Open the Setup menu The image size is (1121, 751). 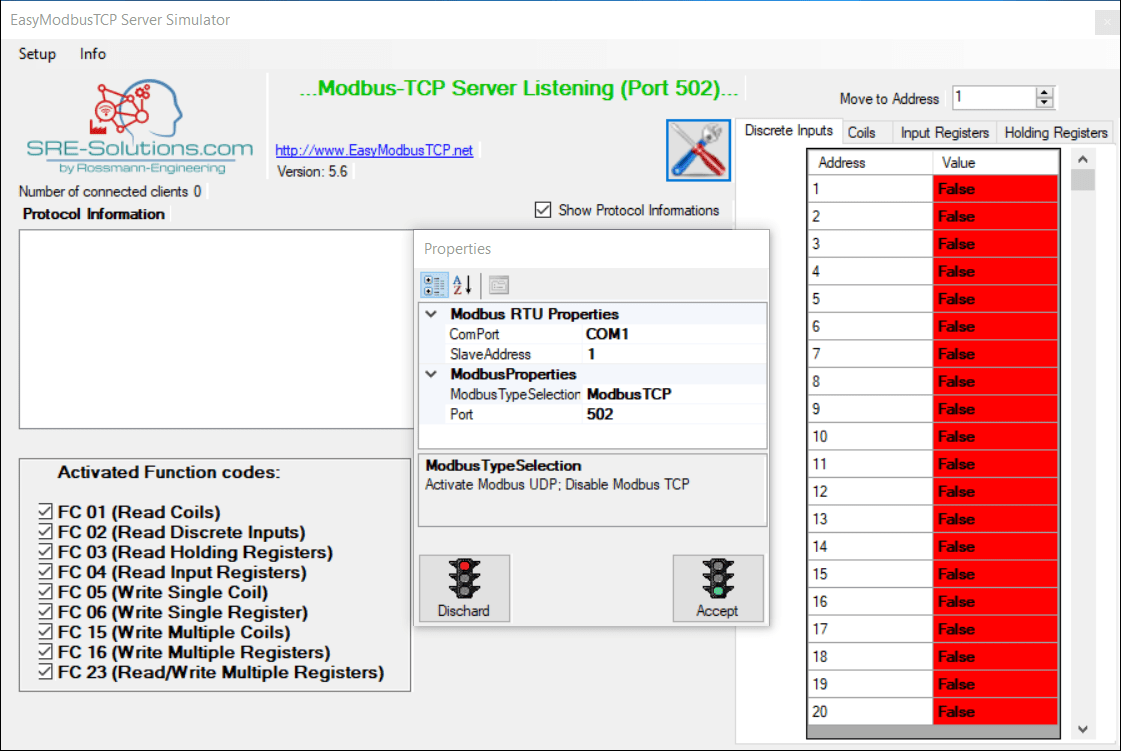pyautogui.click(x=37, y=54)
